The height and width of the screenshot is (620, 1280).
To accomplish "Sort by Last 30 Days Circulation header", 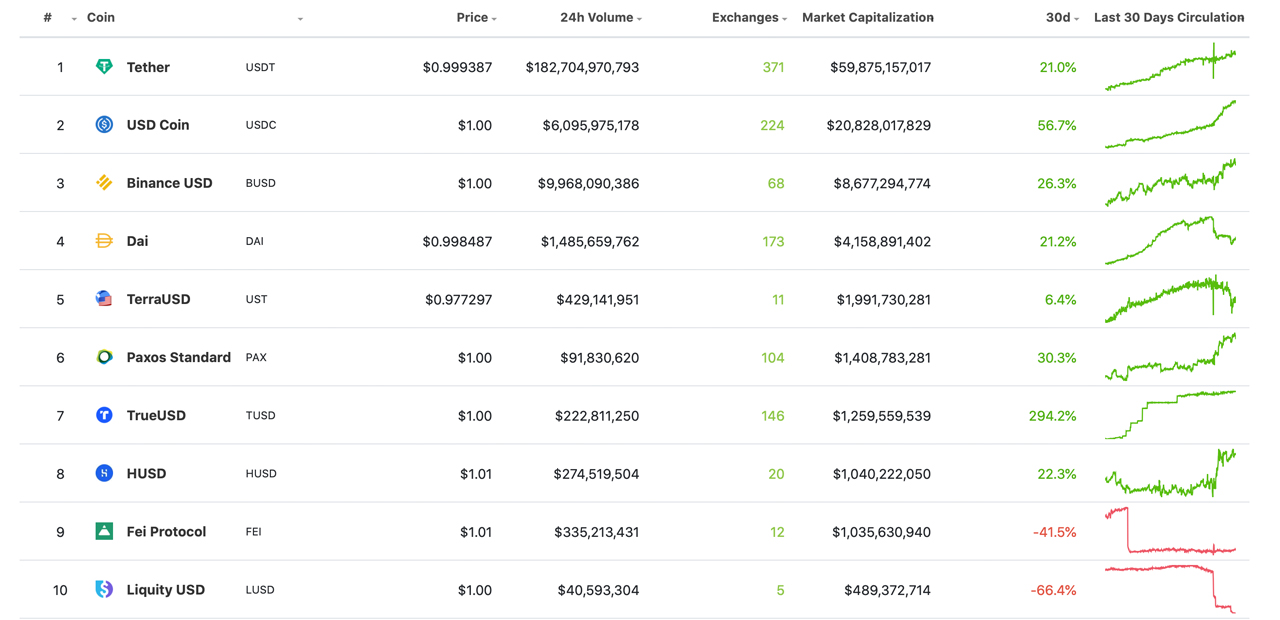I will [x=1169, y=18].
